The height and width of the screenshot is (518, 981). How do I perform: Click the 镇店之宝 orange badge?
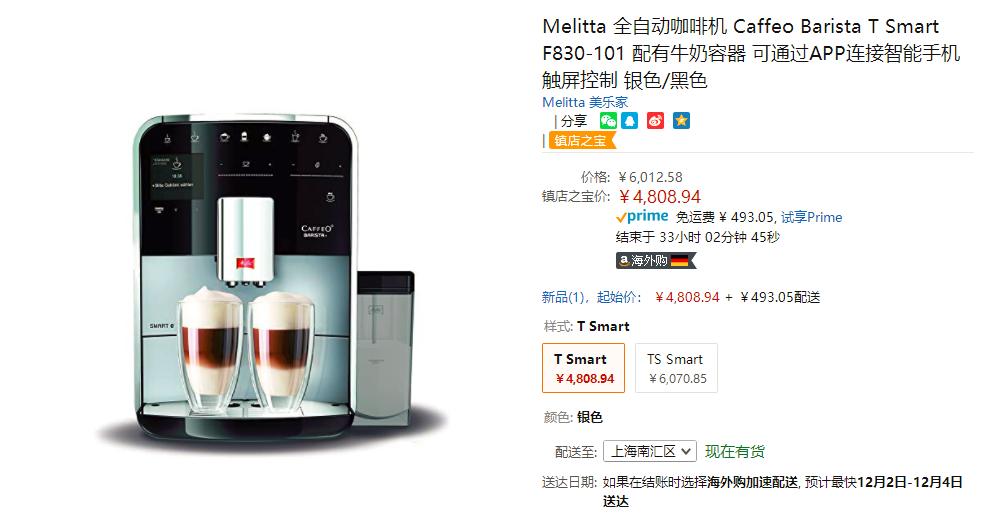(581, 141)
